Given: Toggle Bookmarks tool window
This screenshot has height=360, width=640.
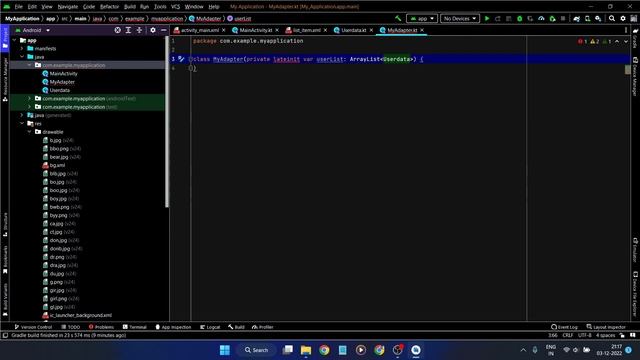Looking at the screenshot, I should pos(5,259).
